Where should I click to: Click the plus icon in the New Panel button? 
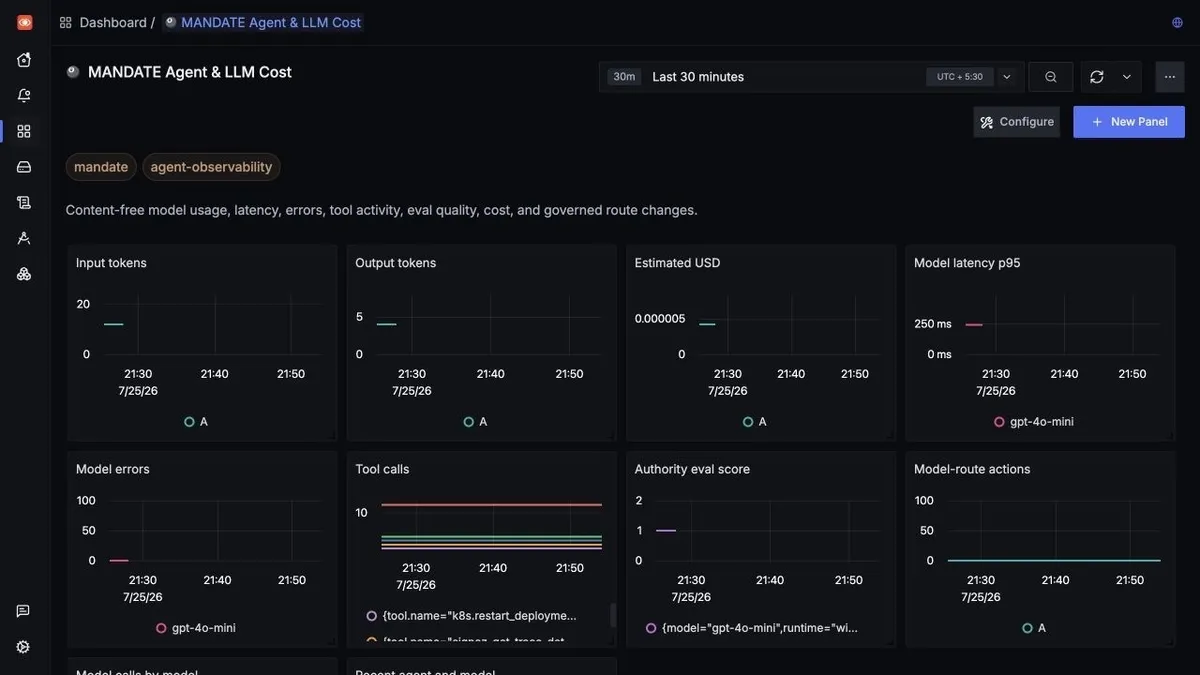coord(1097,122)
